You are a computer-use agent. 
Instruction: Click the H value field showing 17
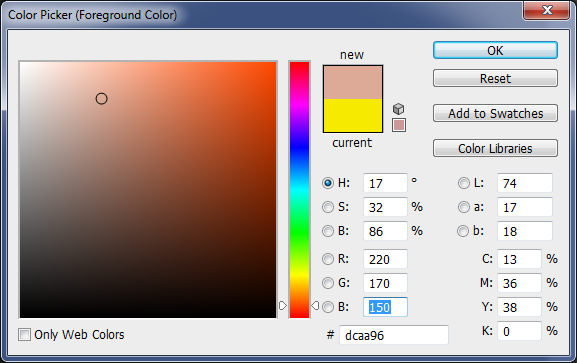coord(385,183)
